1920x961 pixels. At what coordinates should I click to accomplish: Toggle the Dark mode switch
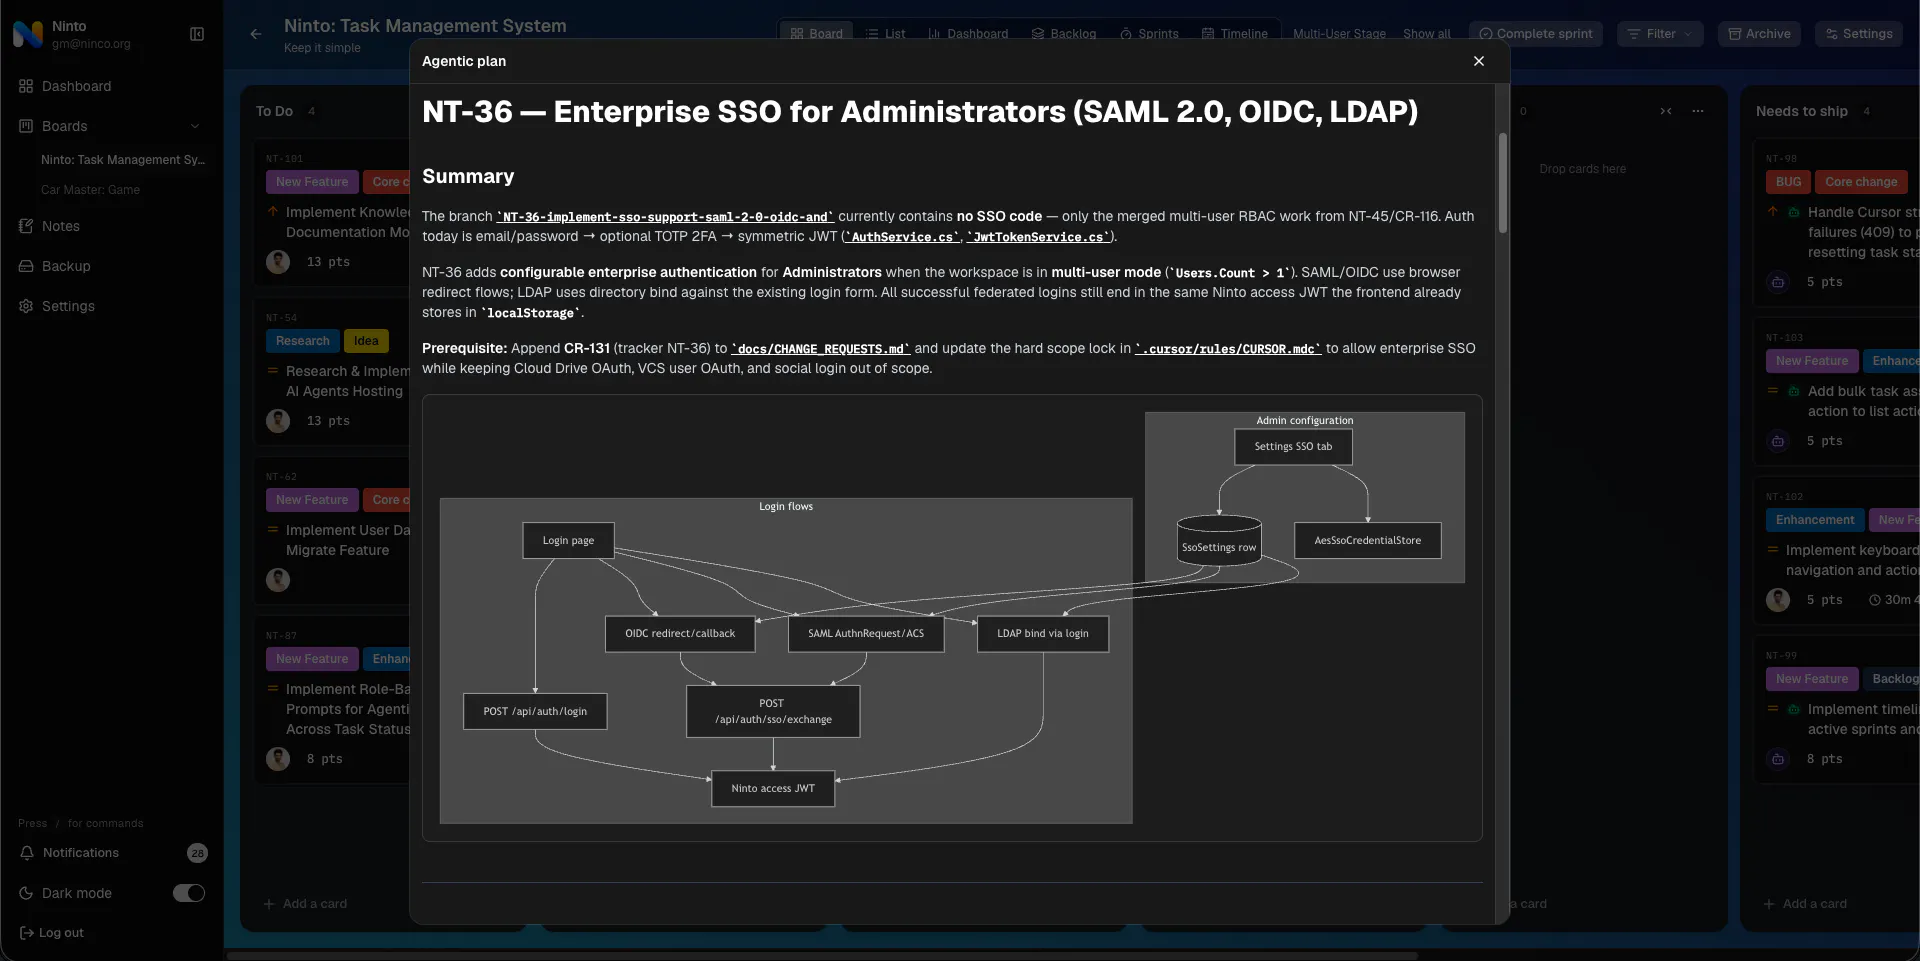[189, 893]
